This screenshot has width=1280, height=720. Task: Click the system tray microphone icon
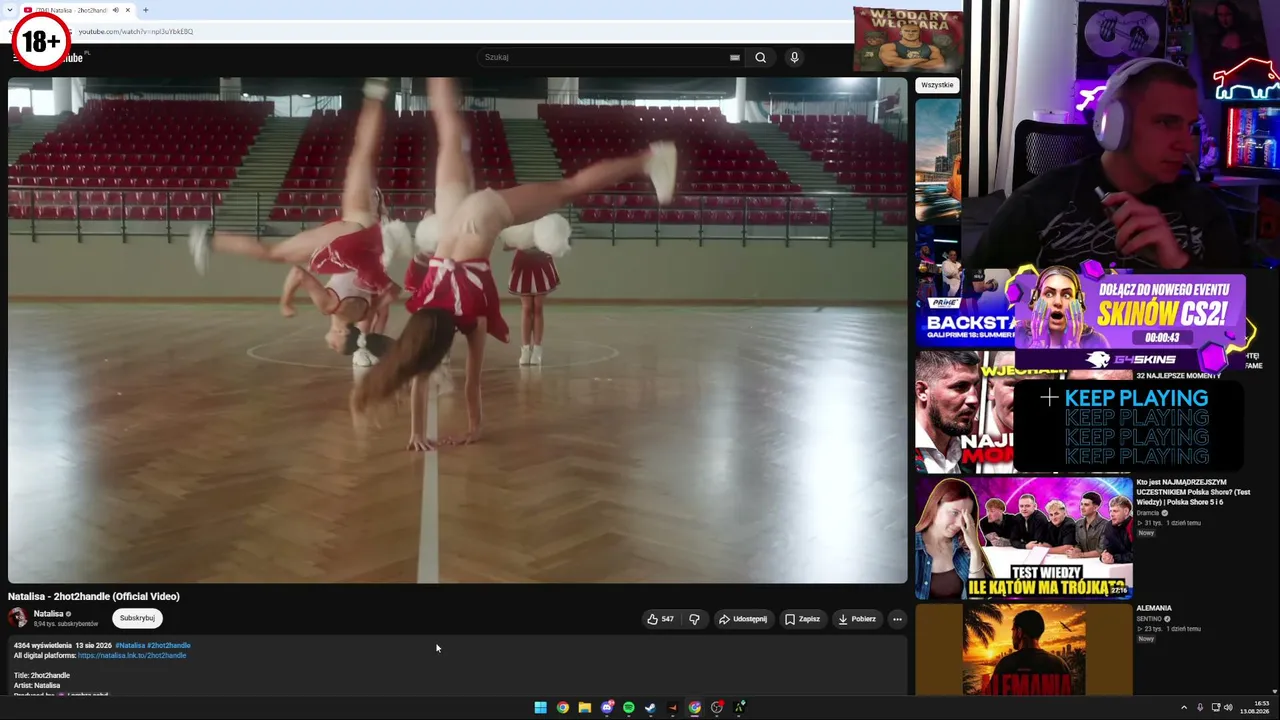pyautogui.click(x=1200, y=707)
